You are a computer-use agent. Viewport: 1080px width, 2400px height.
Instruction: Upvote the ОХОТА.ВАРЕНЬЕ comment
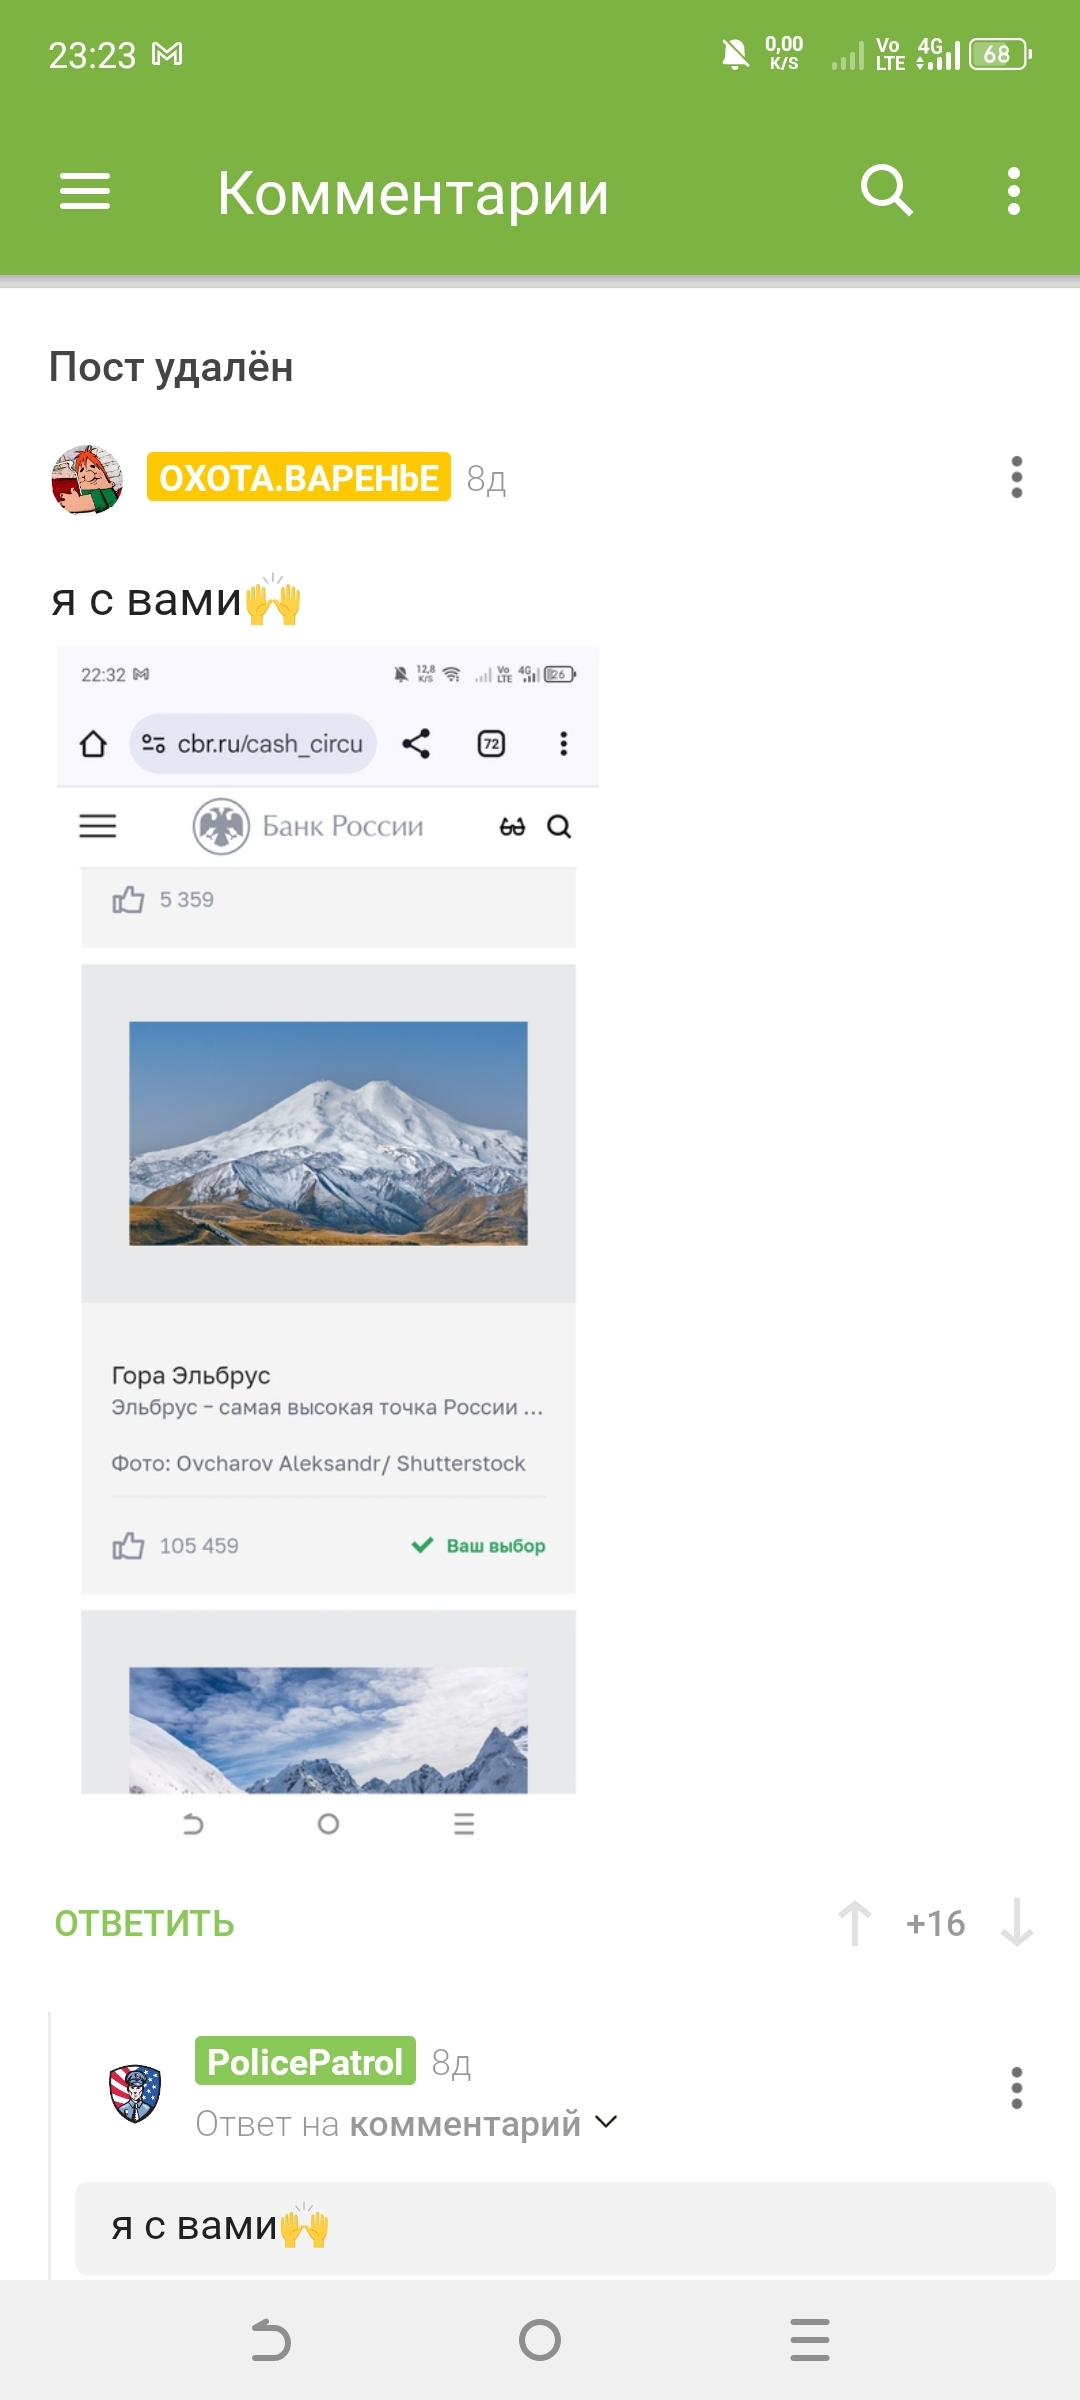point(854,1922)
